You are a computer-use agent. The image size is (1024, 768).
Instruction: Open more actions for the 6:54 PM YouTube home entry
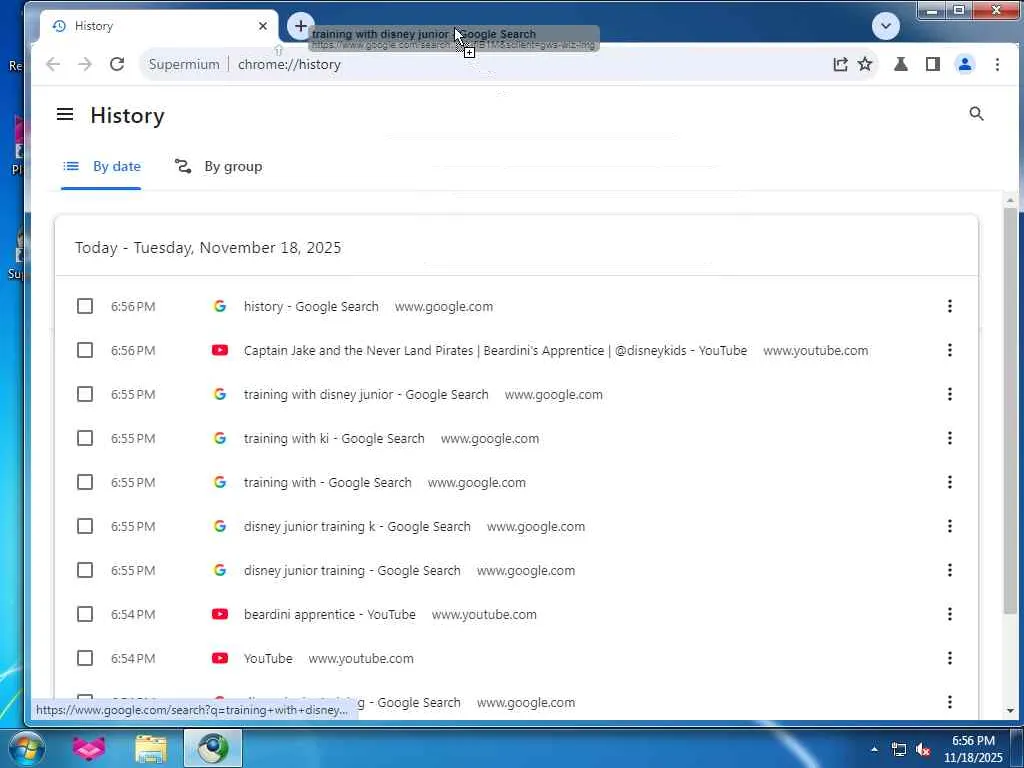tap(950, 658)
